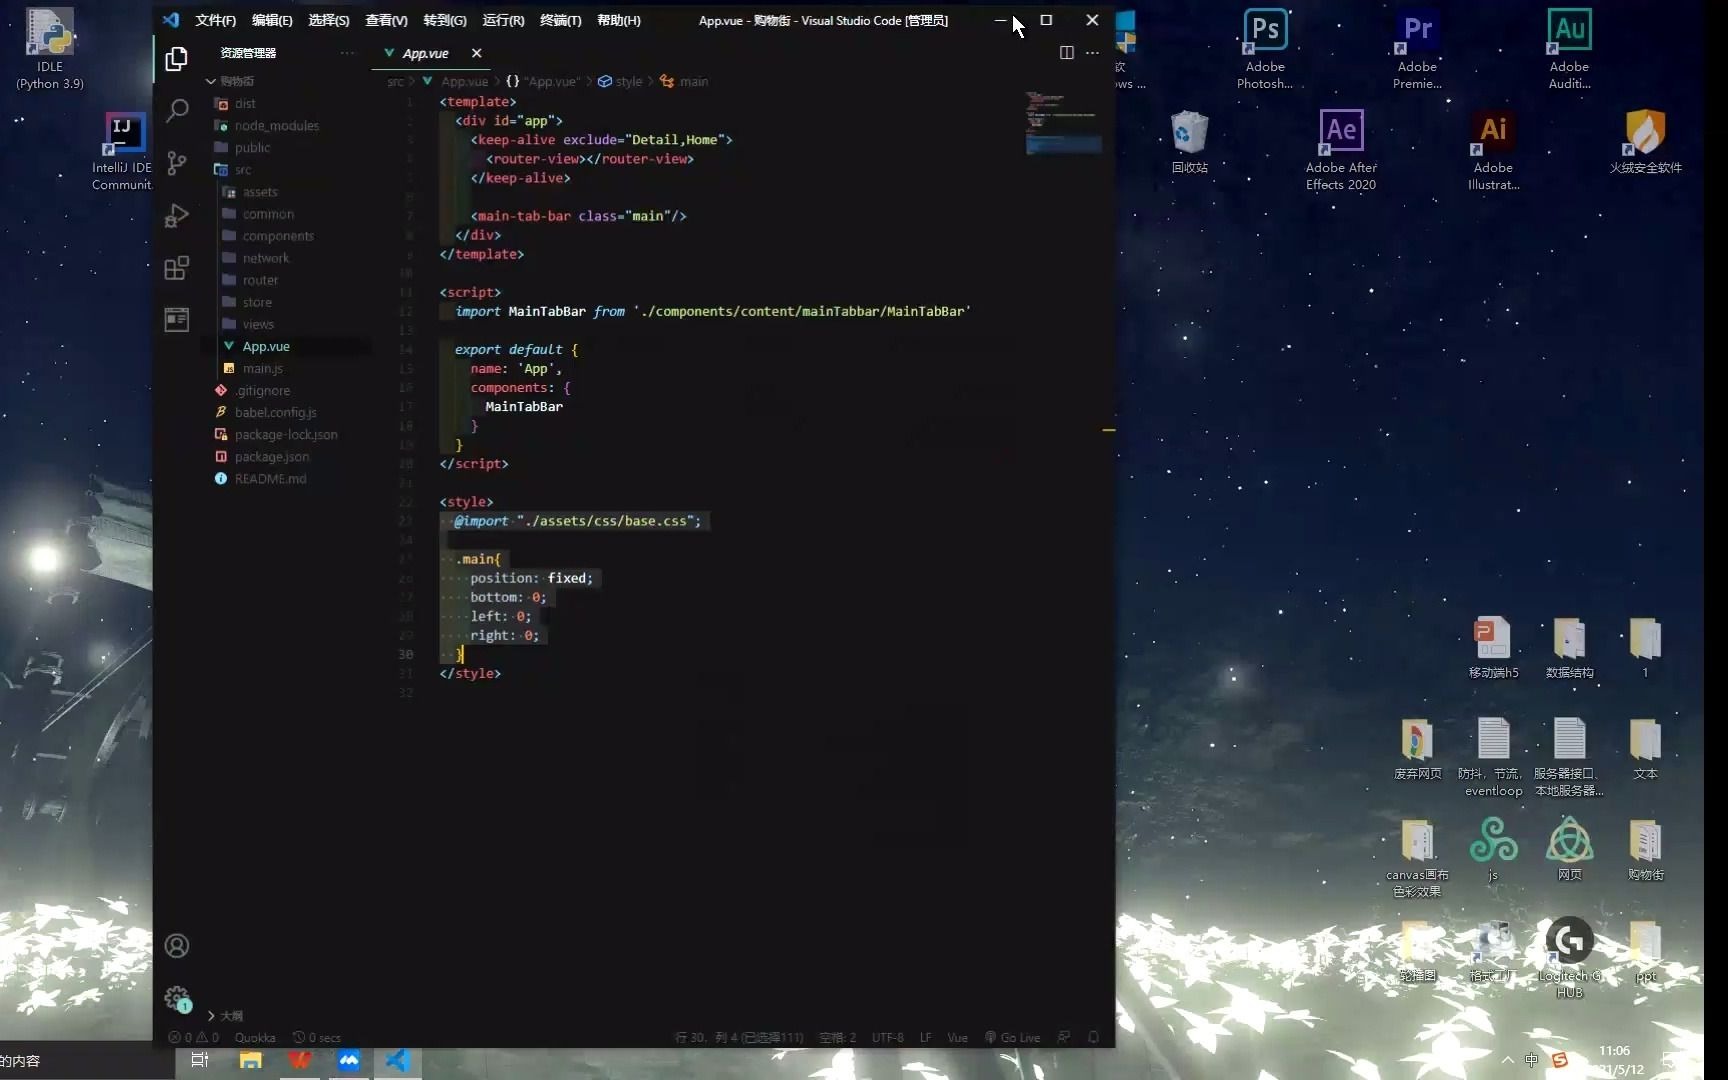Click the Quokka status bar item
1728x1080 pixels.
click(255, 1038)
